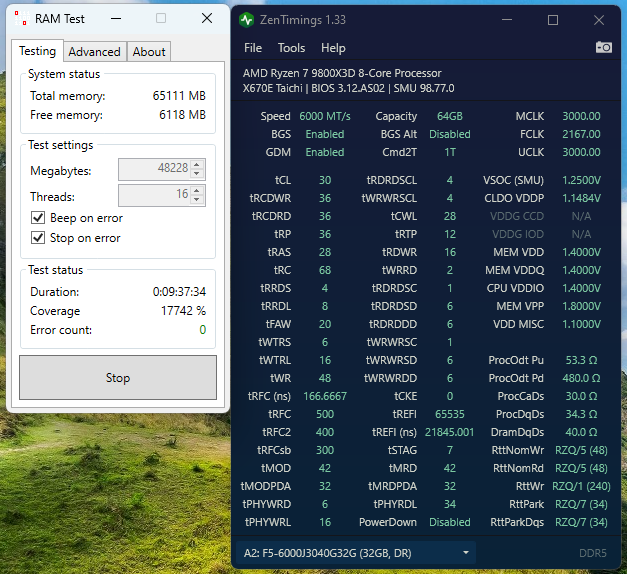Open the Tools menu in ZenTimings
This screenshot has height=574, width=627.
(x=291, y=48)
